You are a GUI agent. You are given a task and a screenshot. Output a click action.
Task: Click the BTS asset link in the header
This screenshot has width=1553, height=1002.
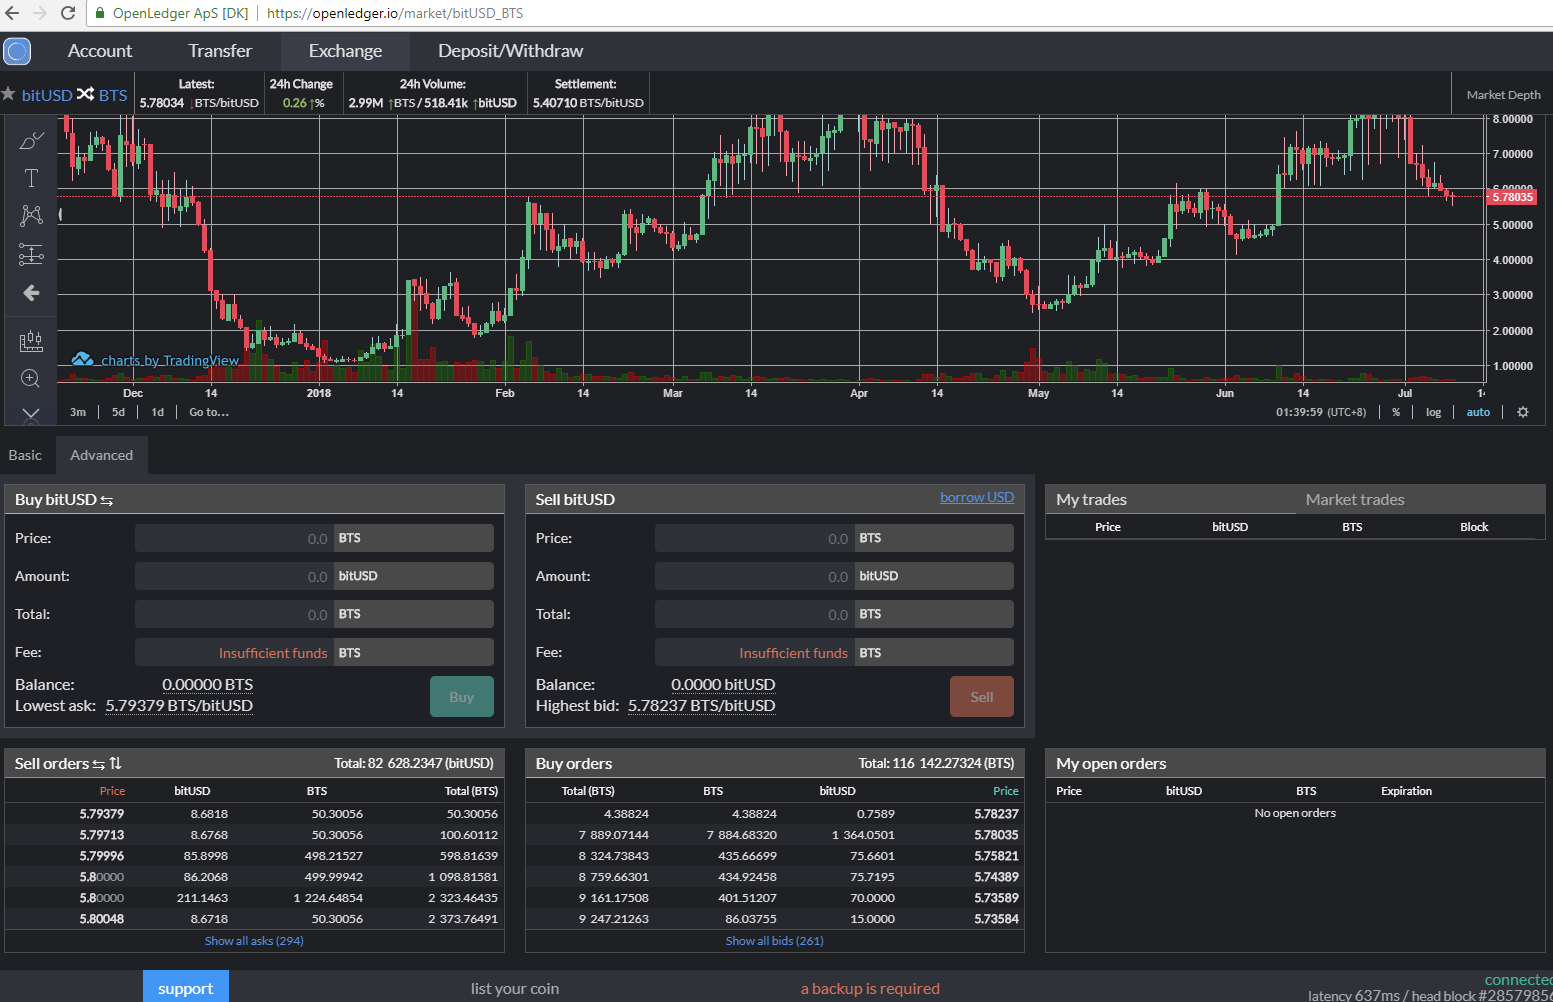click(113, 95)
